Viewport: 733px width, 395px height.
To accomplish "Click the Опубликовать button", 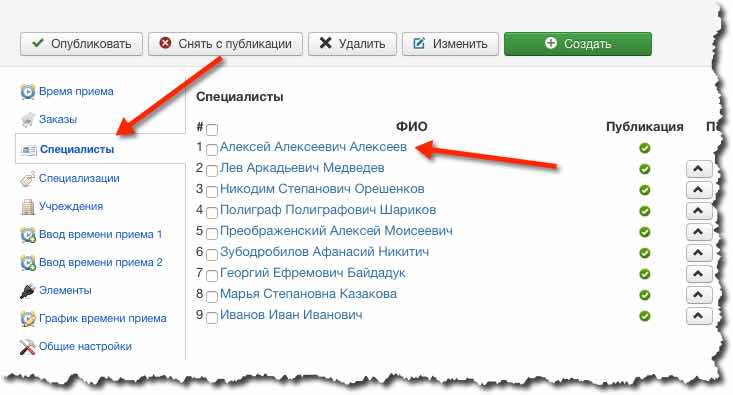I will pyautogui.click(x=81, y=44).
